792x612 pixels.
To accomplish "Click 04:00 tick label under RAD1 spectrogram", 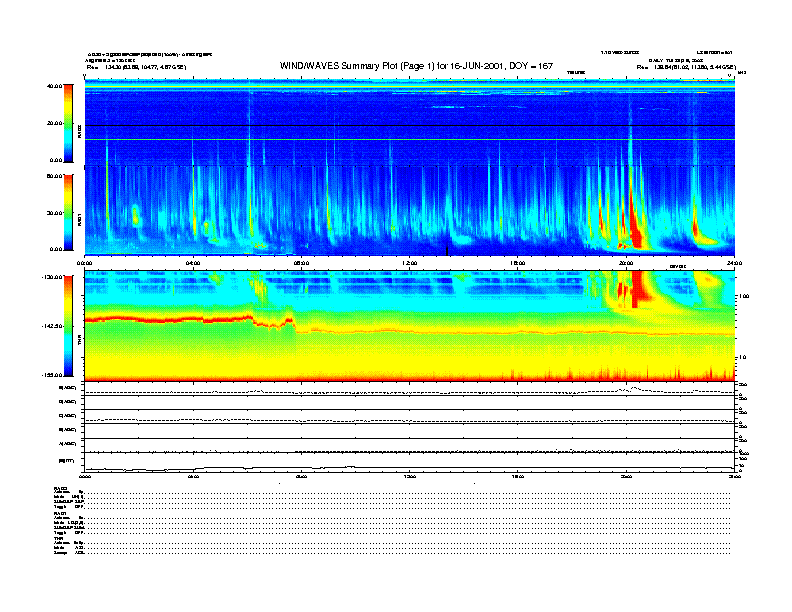I will point(193,263).
